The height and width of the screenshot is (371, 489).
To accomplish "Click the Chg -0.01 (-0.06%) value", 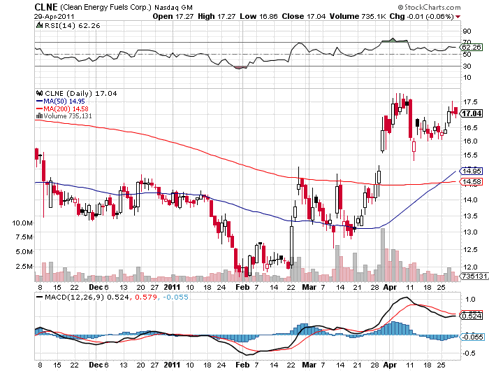I will point(422,16).
